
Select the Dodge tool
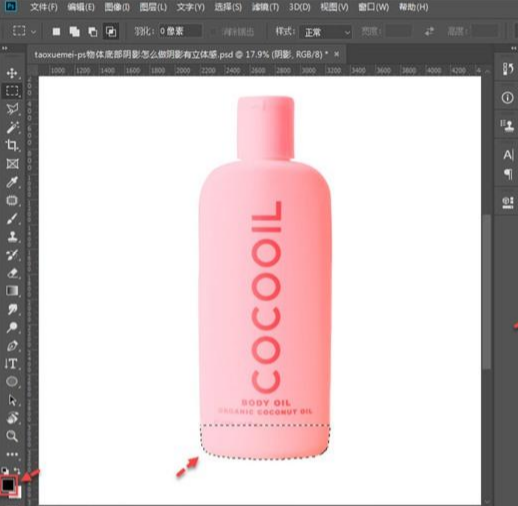12,327
